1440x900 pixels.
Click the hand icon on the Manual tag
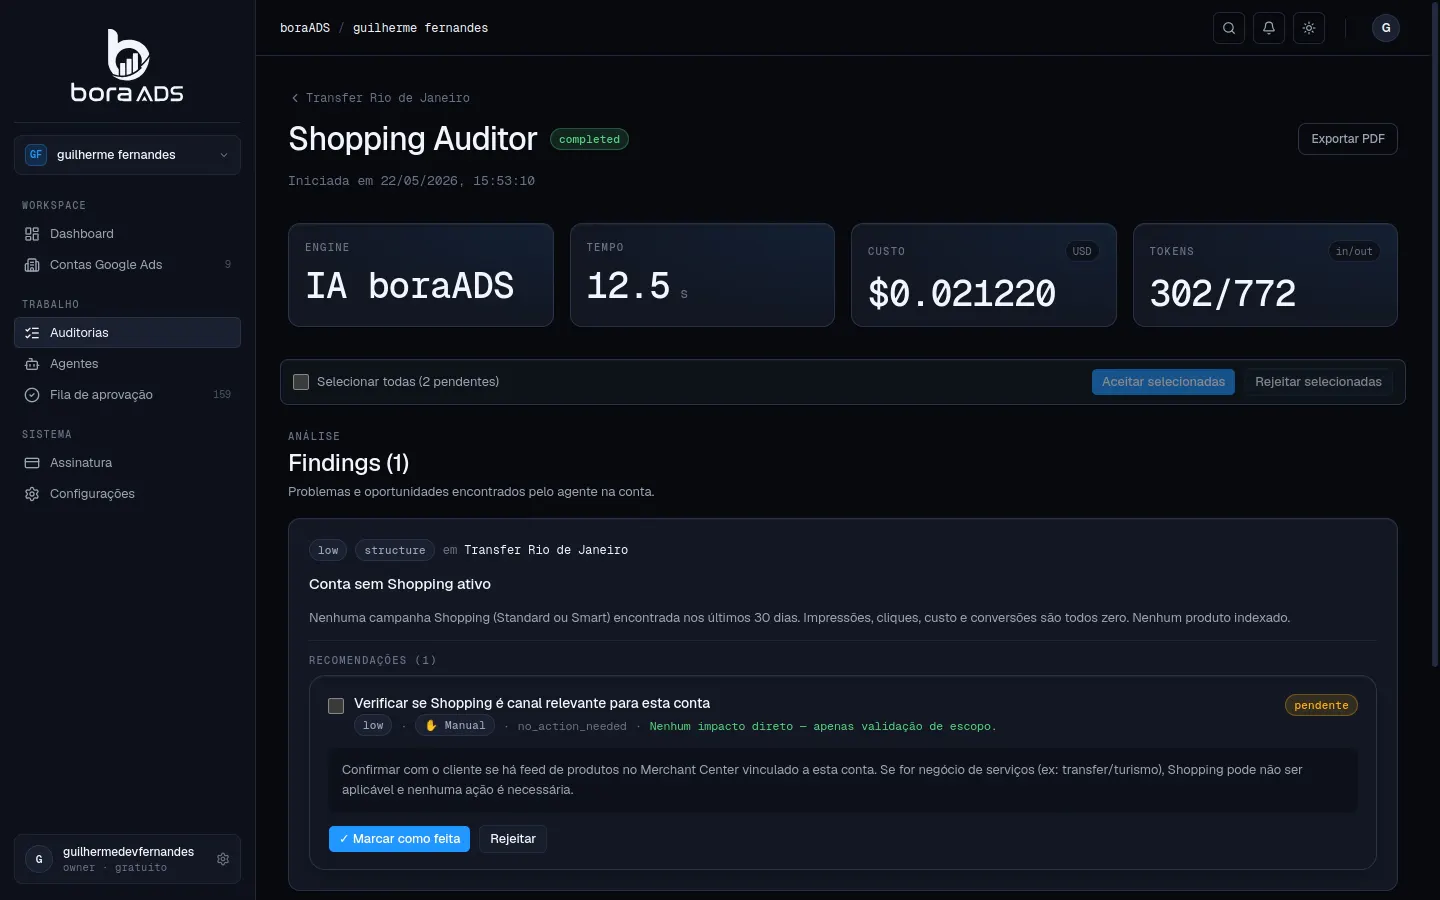(431, 726)
